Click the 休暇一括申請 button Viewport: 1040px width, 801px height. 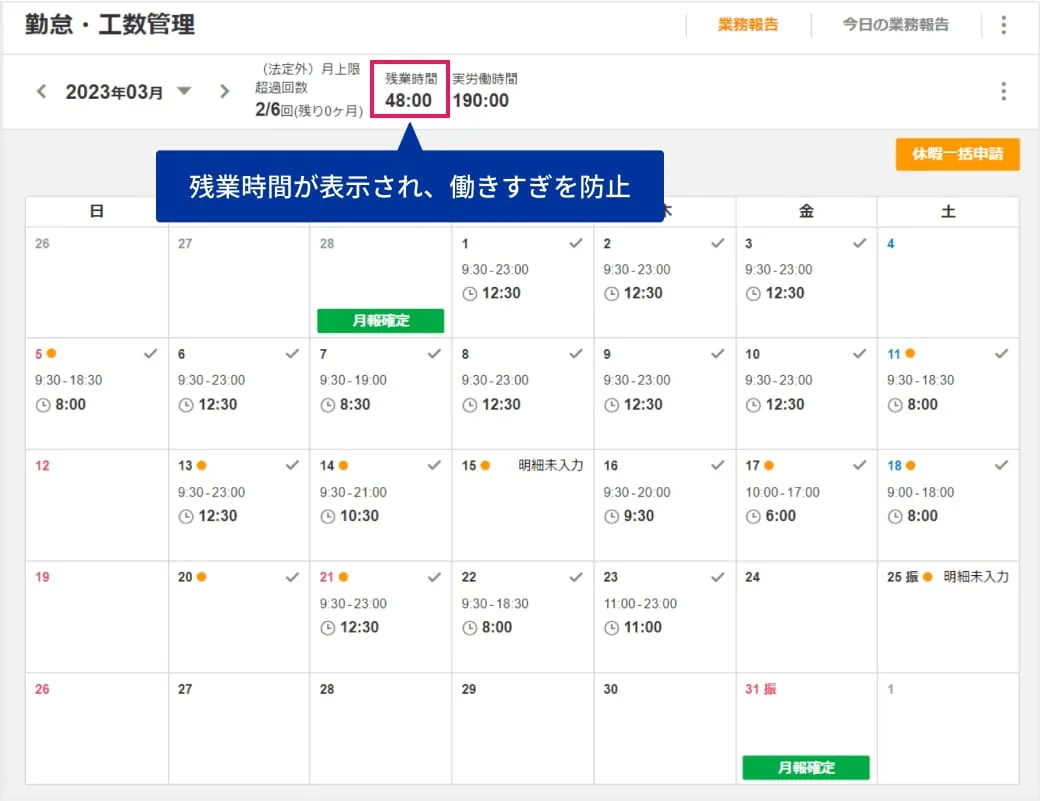pos(957,154)
